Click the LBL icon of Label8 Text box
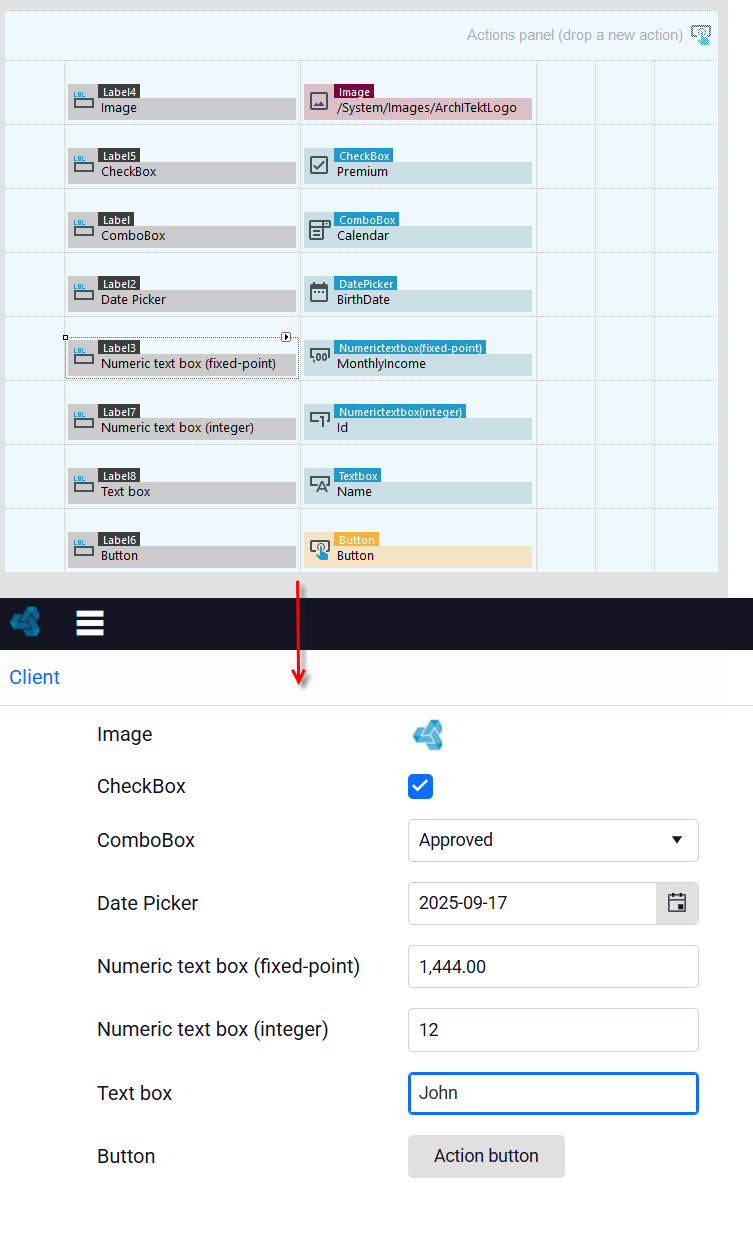Screen dimensions: 753x1242 click(x=82, y=485)
